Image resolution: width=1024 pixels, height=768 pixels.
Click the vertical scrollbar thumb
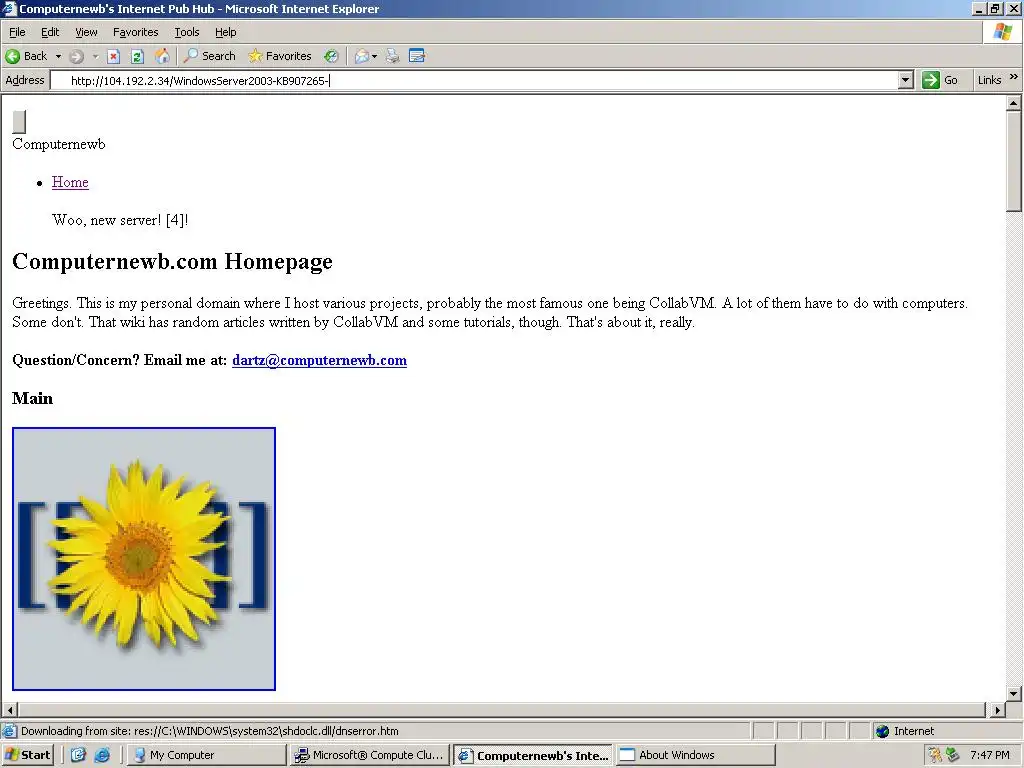1014,161
